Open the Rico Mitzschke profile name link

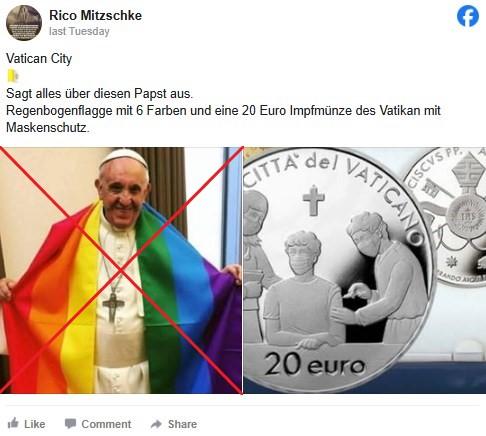point(95,15)
